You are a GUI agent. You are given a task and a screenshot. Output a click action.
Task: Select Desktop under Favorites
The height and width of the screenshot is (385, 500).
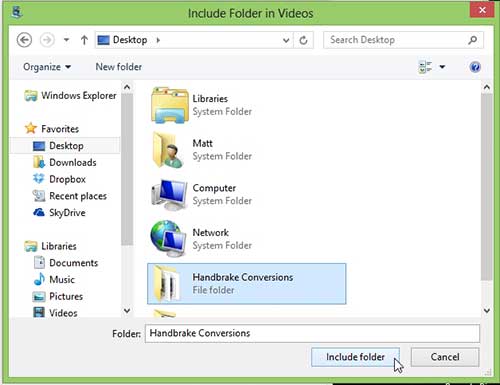tap(66, 146)
